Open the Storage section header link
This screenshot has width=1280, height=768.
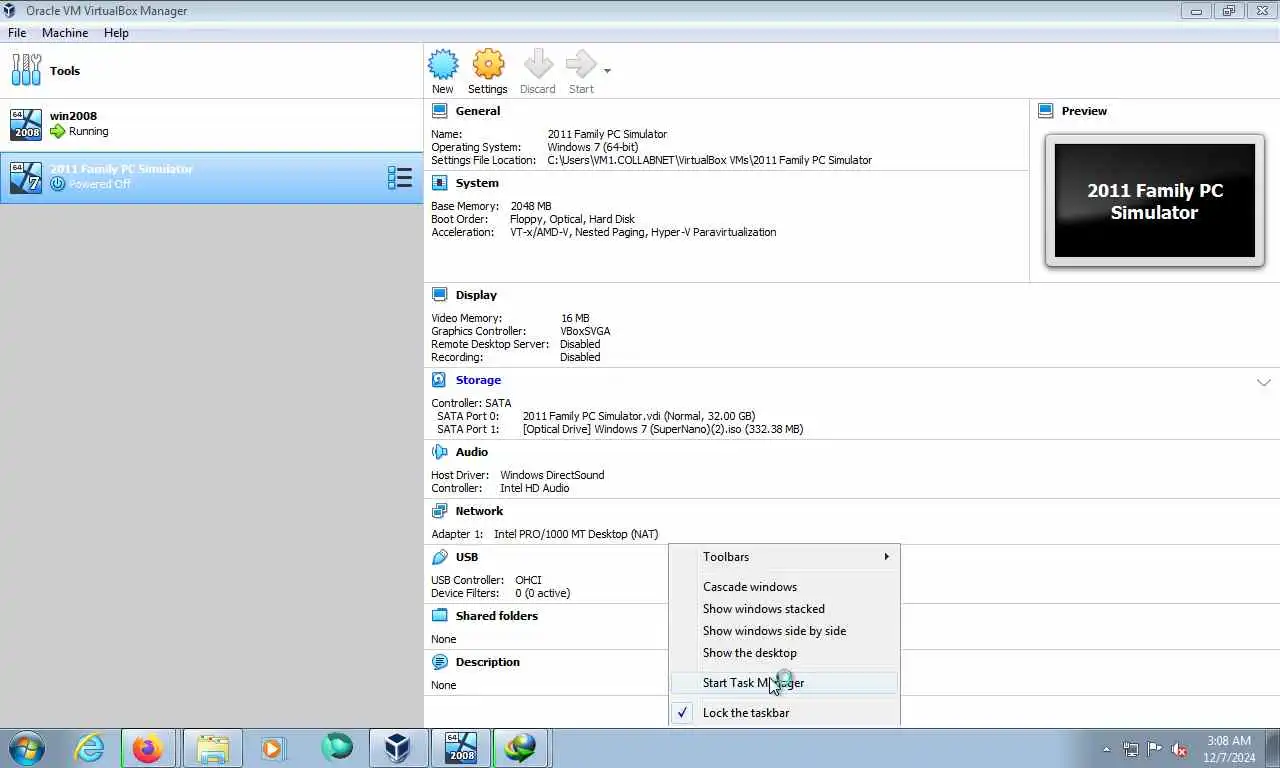coord(478,380)
